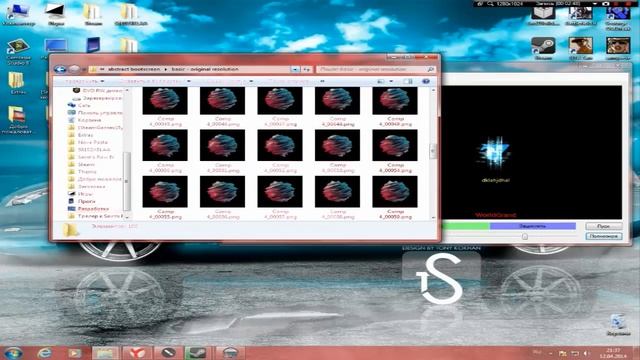Click the Explorer forward arrow button
This screenshot has width=640, height=360.
[74, 69]
